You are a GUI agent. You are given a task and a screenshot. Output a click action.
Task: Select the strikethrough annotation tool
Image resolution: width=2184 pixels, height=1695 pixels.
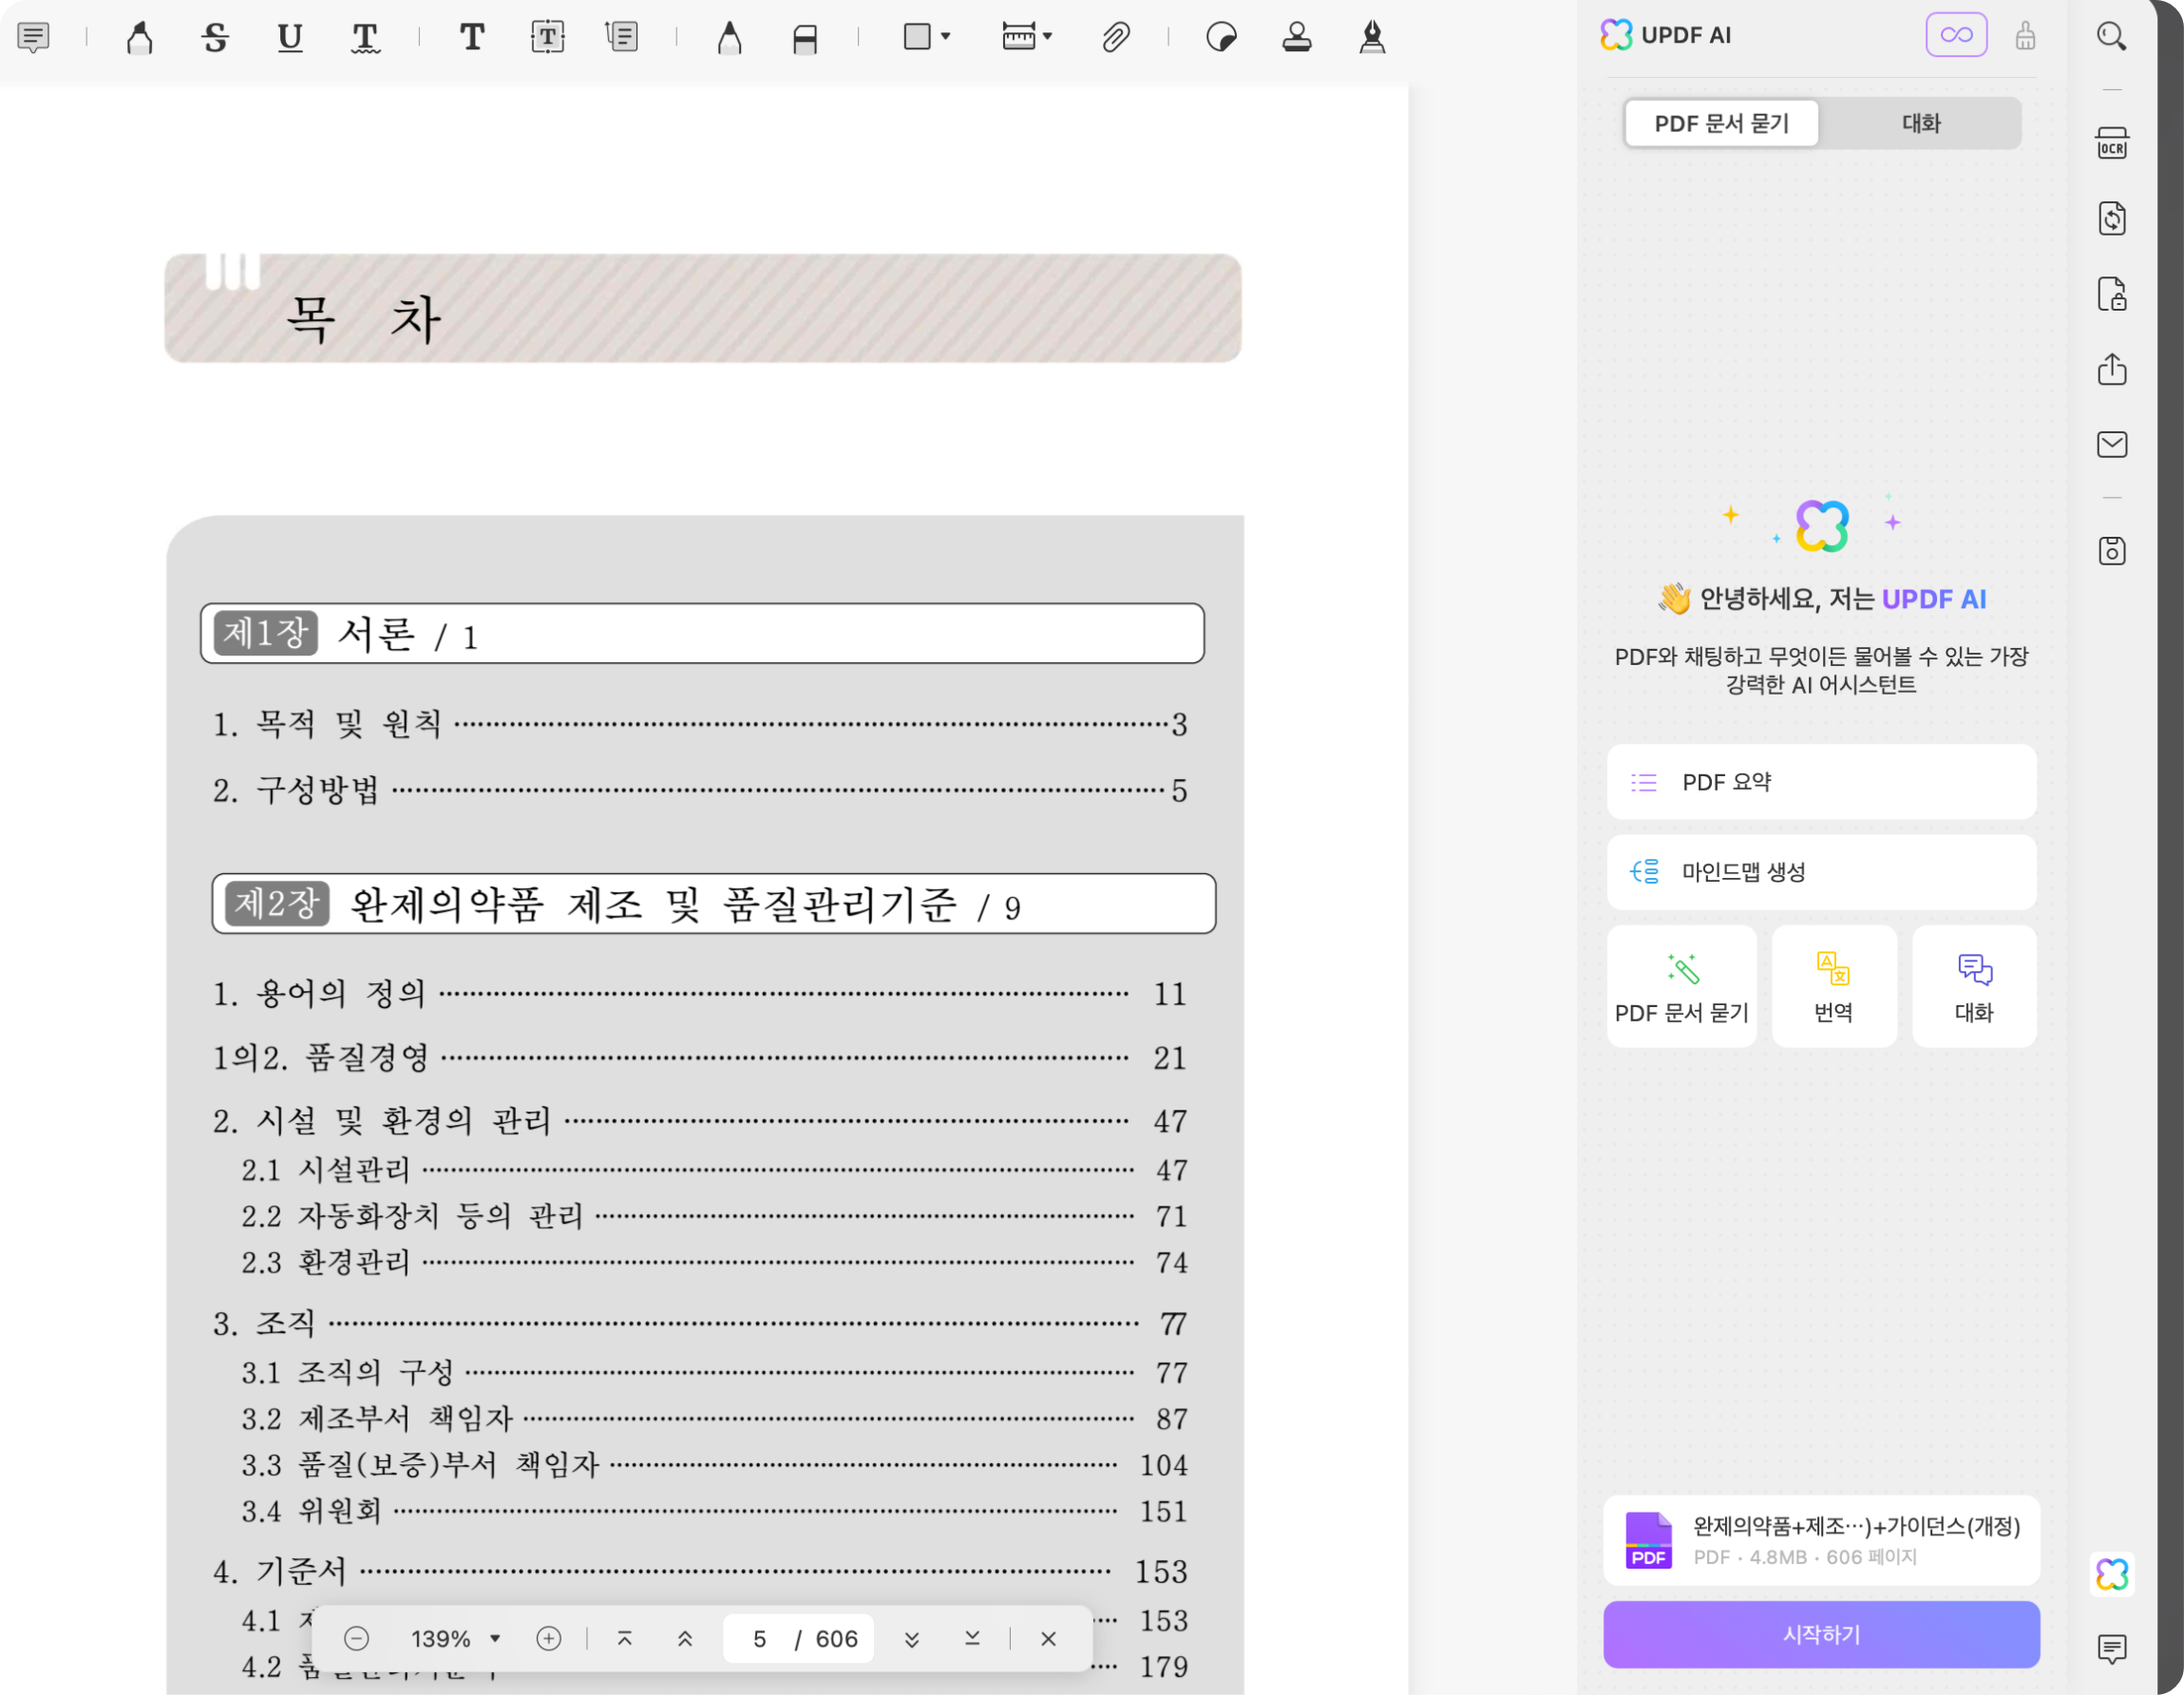pyautogui.click(x=215, y=37)
